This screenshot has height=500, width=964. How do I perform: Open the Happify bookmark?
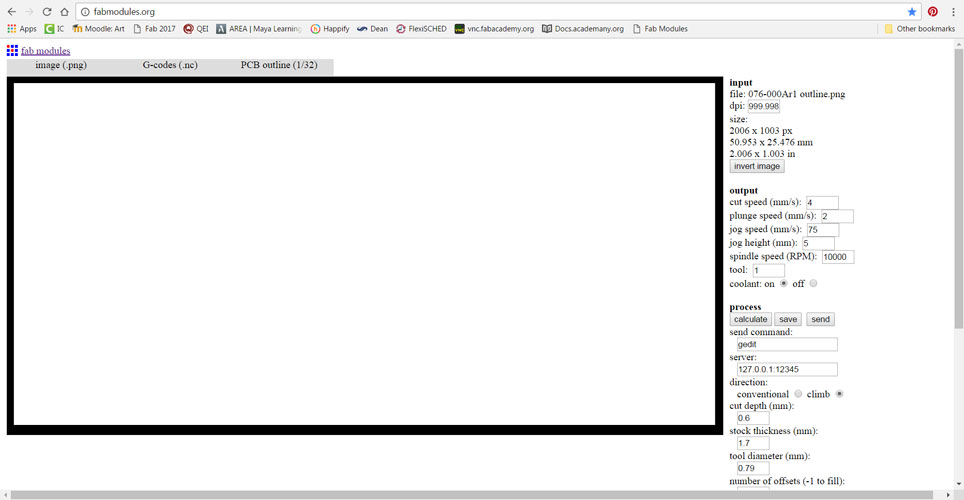330,29
